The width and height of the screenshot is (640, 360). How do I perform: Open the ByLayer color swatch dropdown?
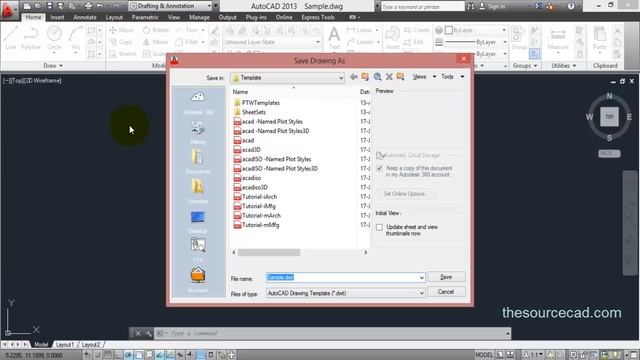coord(476,30)
